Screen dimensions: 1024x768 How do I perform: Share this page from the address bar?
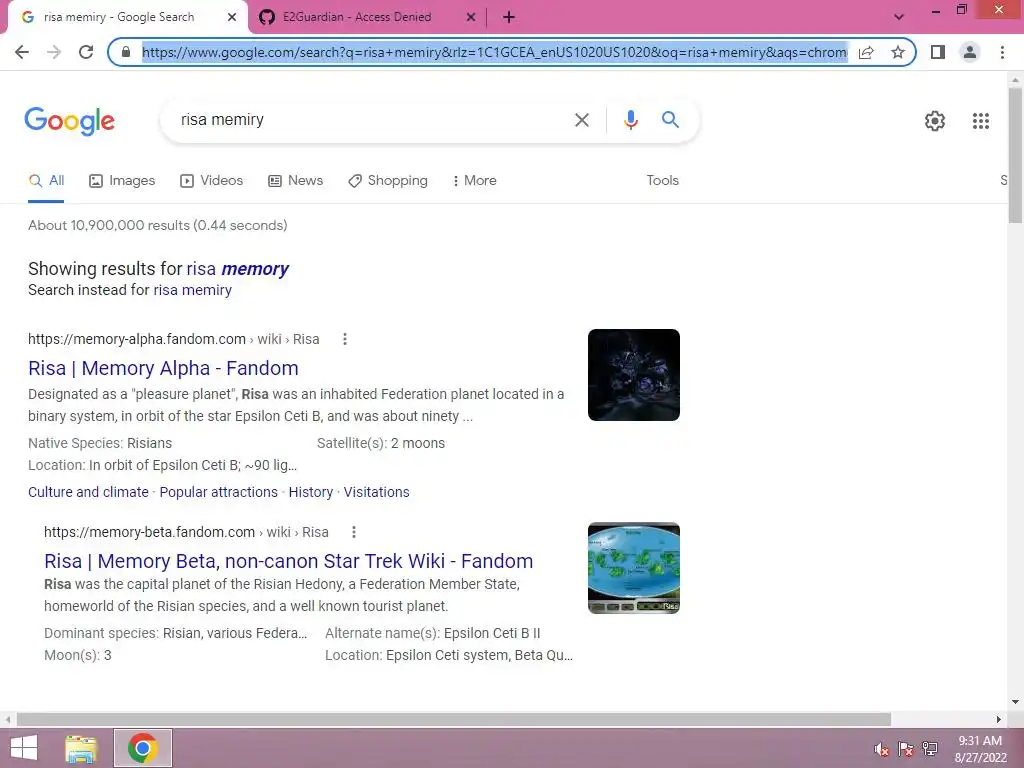coord(866,52)
